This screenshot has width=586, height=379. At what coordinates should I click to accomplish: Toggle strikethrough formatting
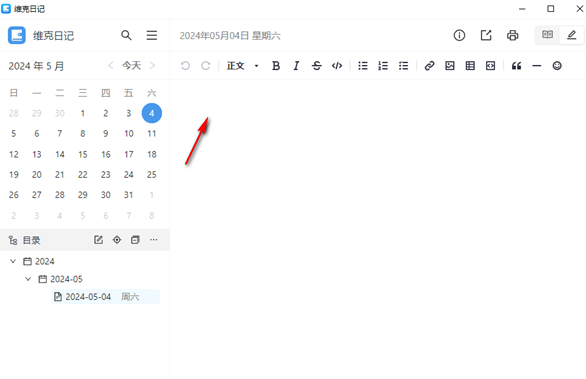317,66
